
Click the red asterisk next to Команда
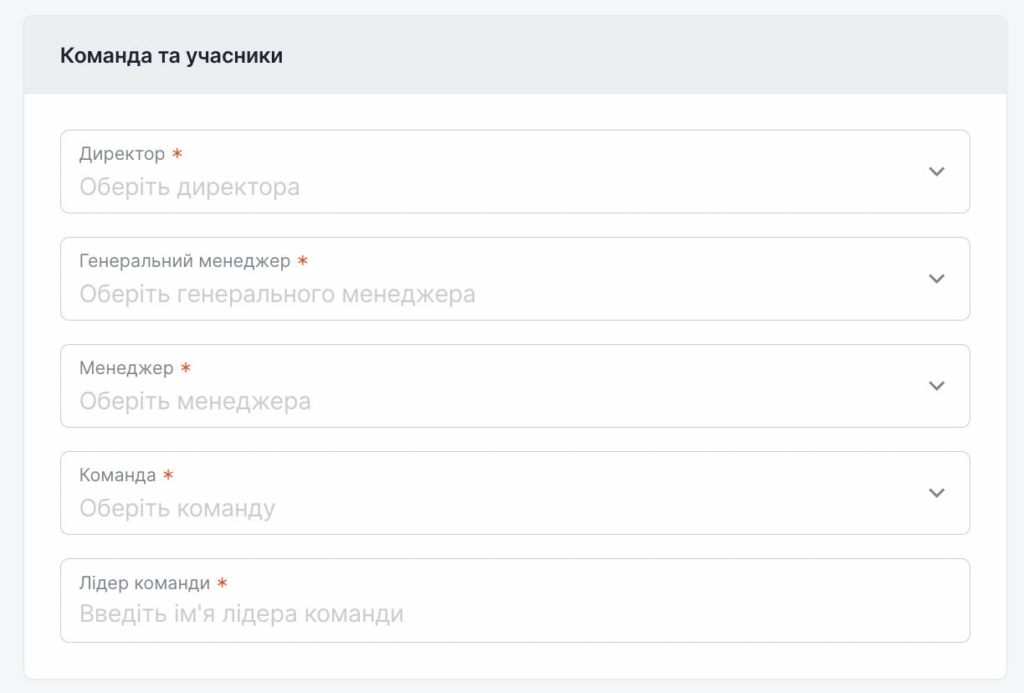(x=168, y=475)
